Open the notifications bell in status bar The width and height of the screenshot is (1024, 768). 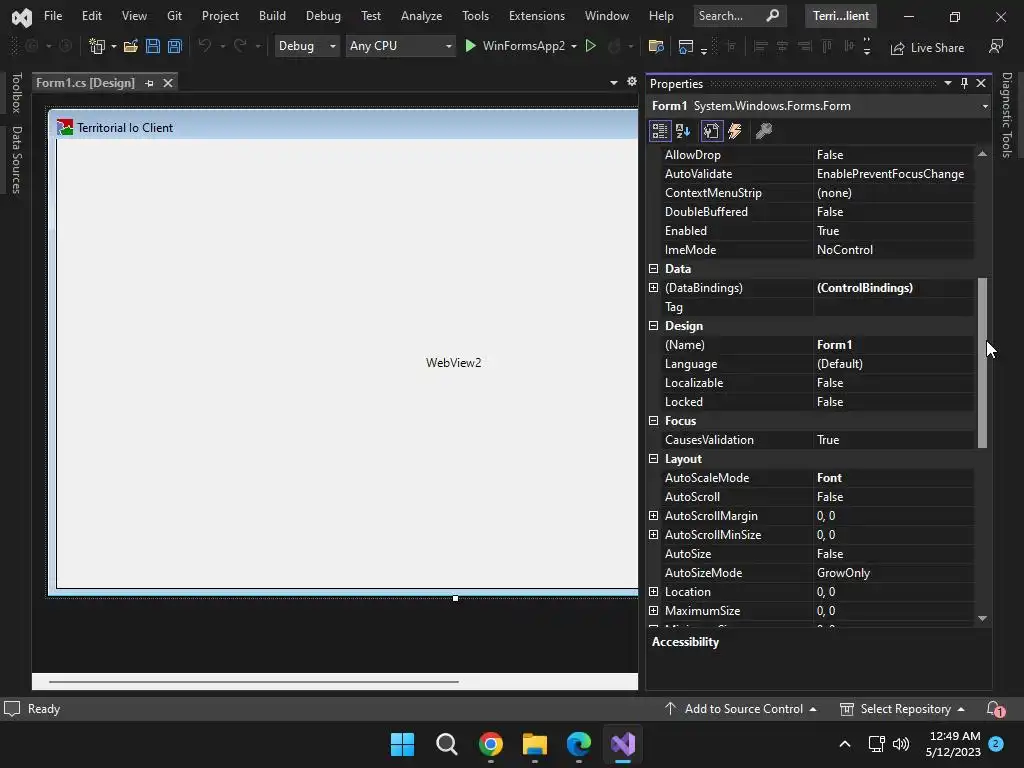(995, 709)
